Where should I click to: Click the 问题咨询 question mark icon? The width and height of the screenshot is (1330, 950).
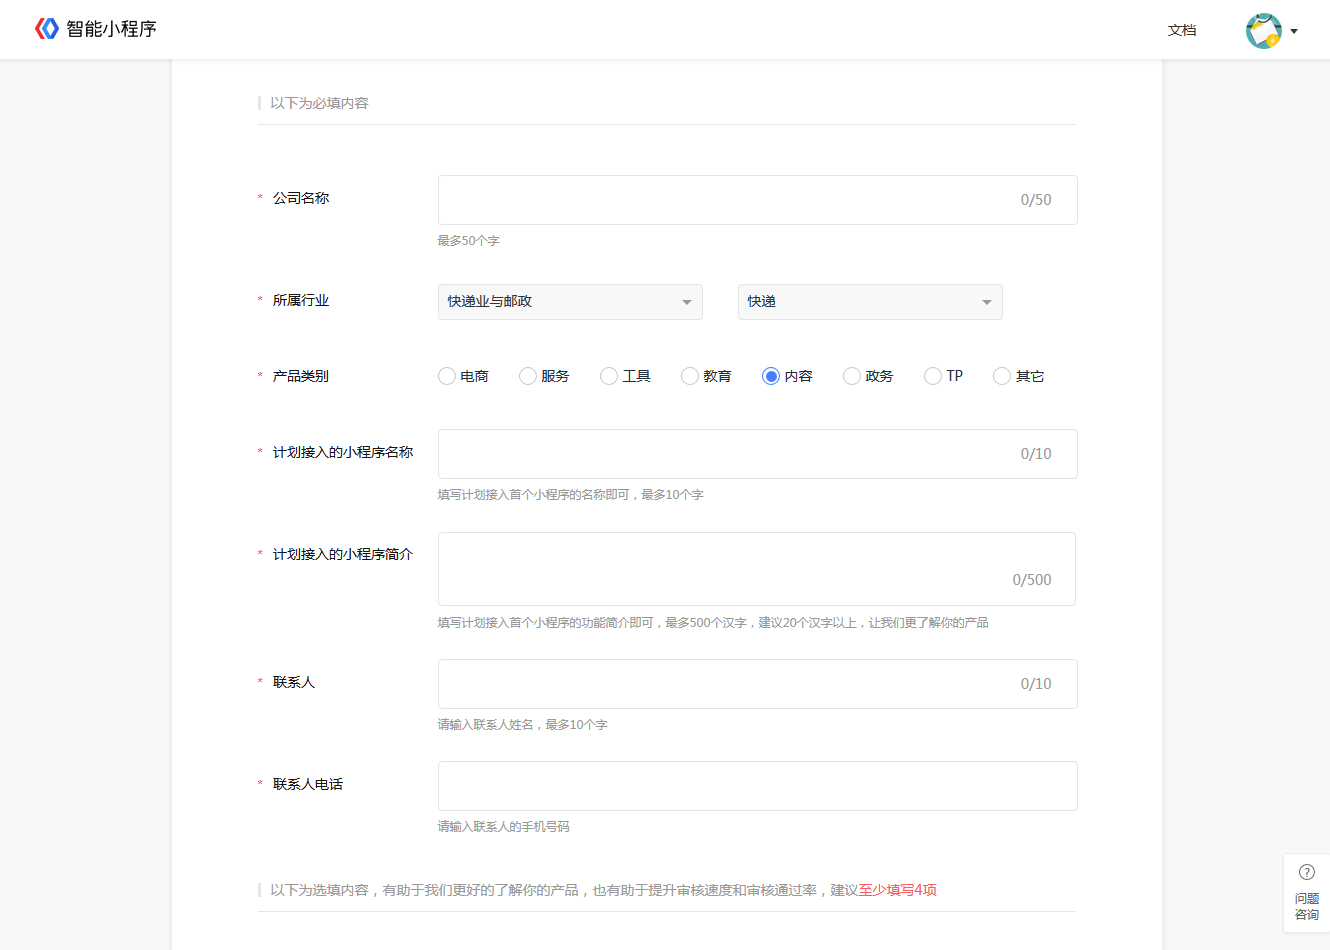click(x=1307, y=872)
